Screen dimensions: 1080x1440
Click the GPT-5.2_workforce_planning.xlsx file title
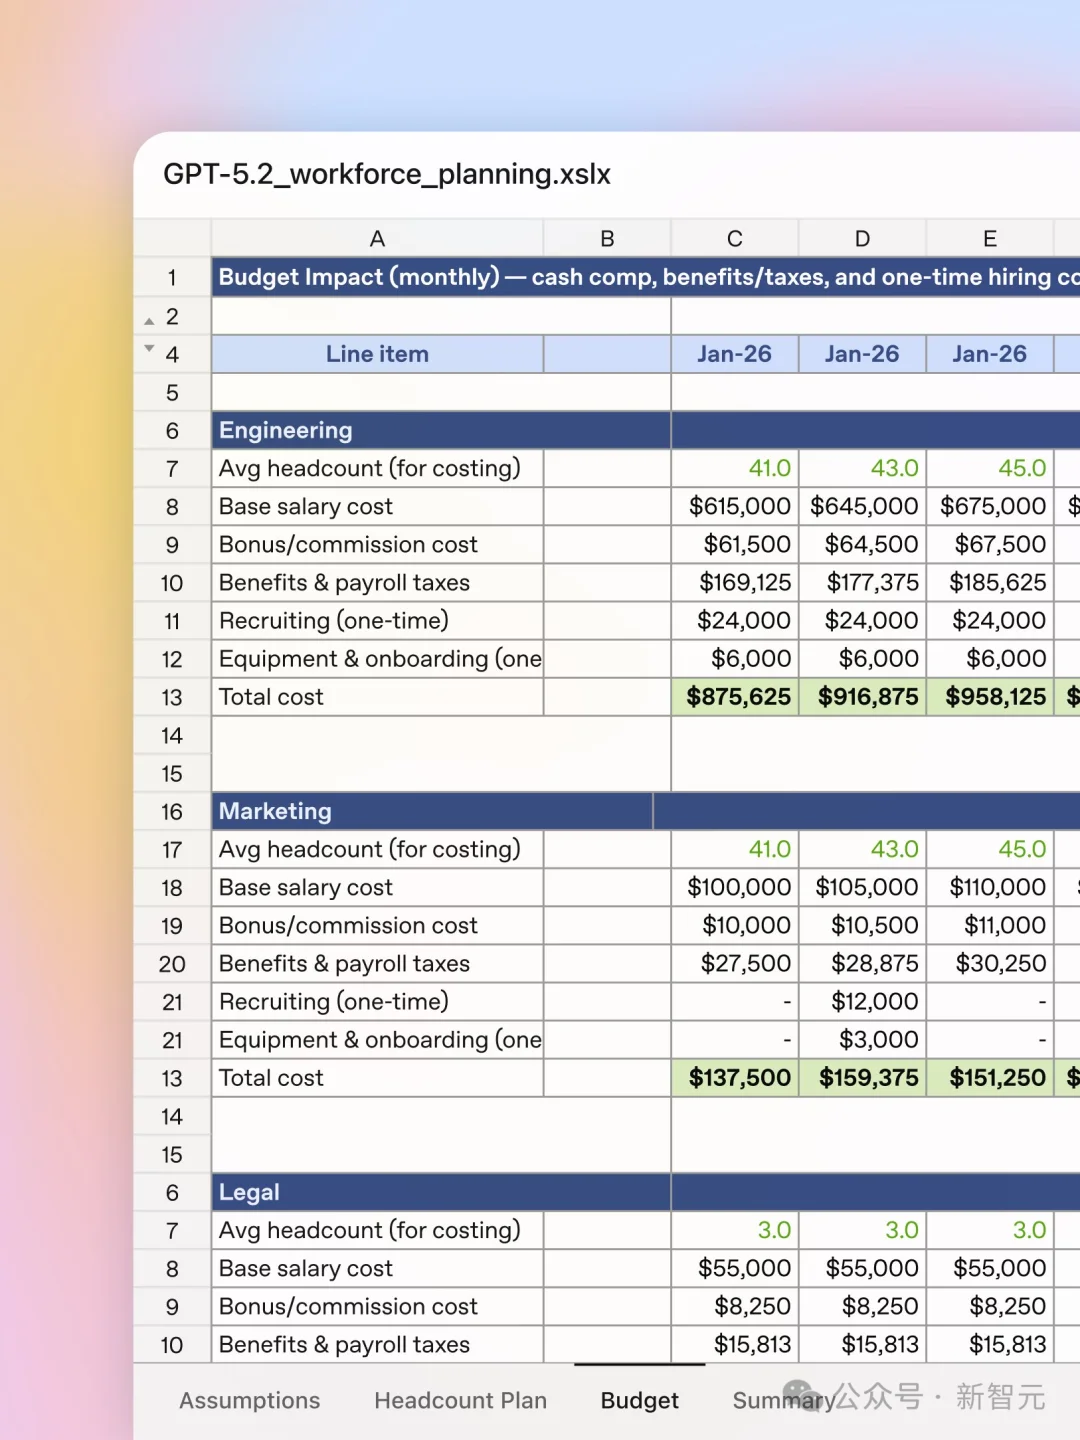click(x=387, y=174)
